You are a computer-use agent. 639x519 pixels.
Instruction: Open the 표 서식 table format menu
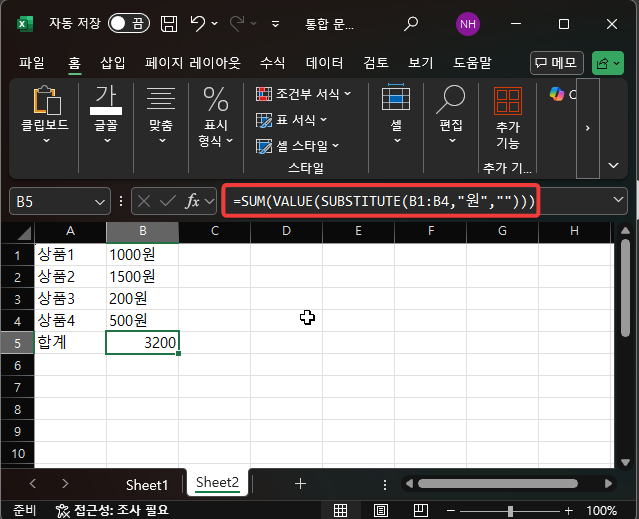tap(291, 120)
